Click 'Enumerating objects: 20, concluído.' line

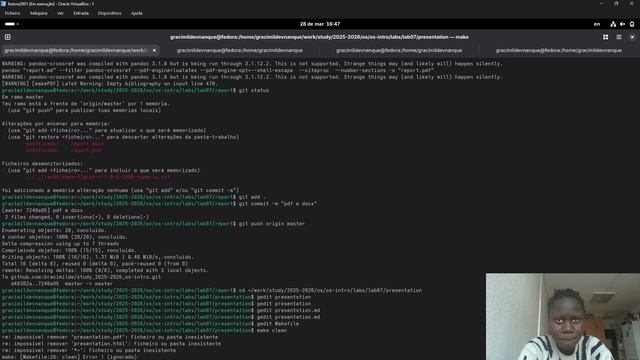(x=54, y=230)
